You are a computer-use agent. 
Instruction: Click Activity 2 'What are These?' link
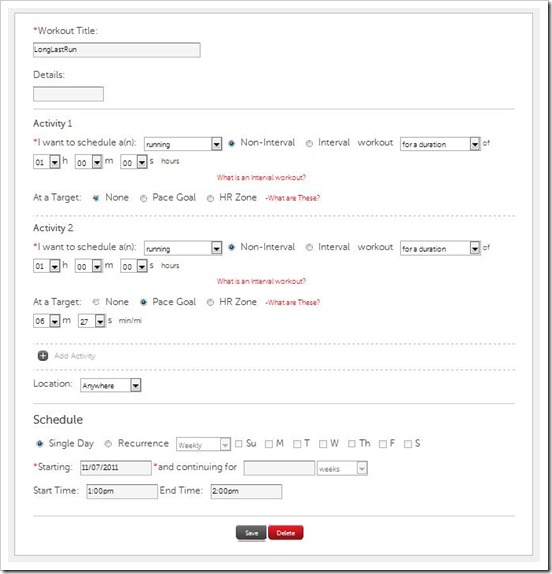coord(293,302)
